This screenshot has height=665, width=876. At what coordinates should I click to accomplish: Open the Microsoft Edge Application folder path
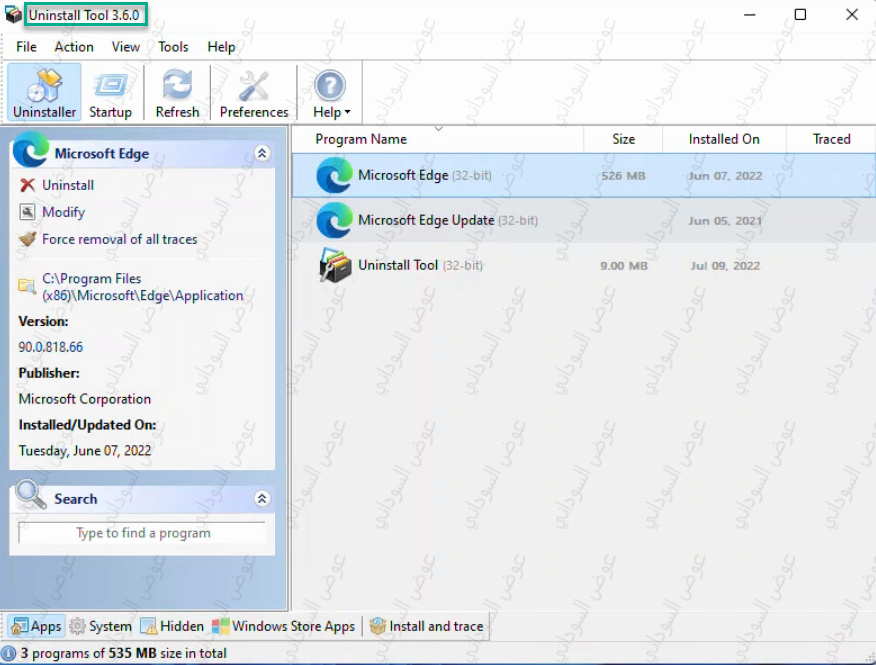142,287
